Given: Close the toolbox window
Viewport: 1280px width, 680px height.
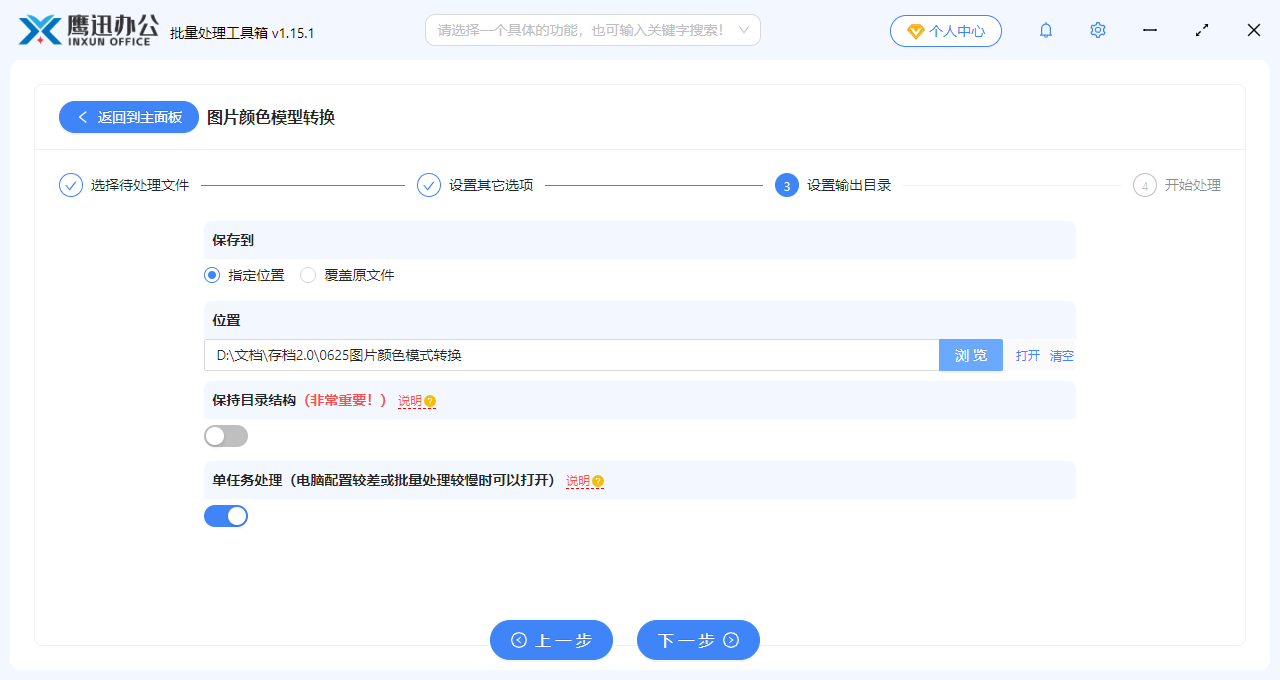Looking at the screenshot, I should (1254, 30).
